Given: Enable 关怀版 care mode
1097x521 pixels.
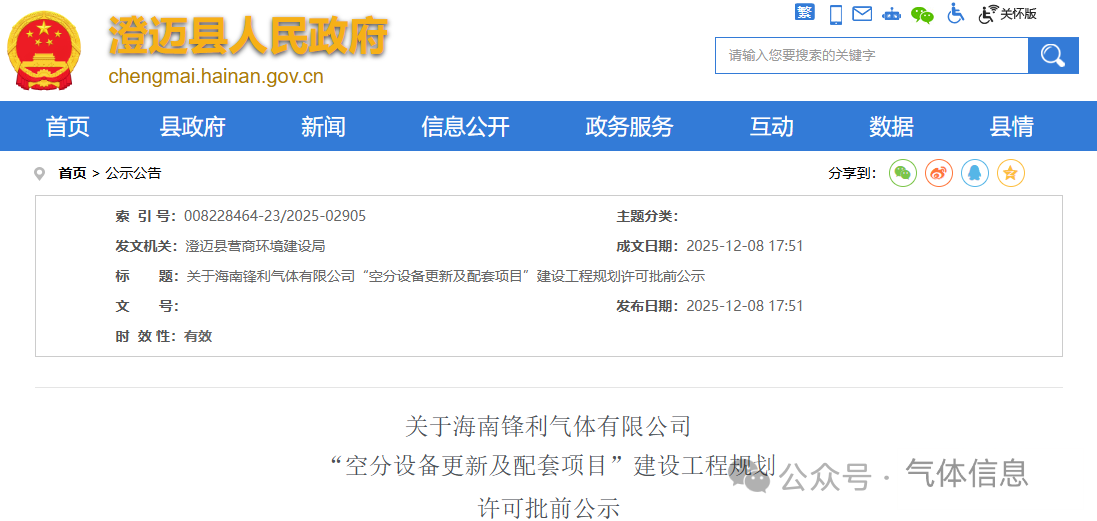Looking at the screenshot, I should (x=1008, y=14).
